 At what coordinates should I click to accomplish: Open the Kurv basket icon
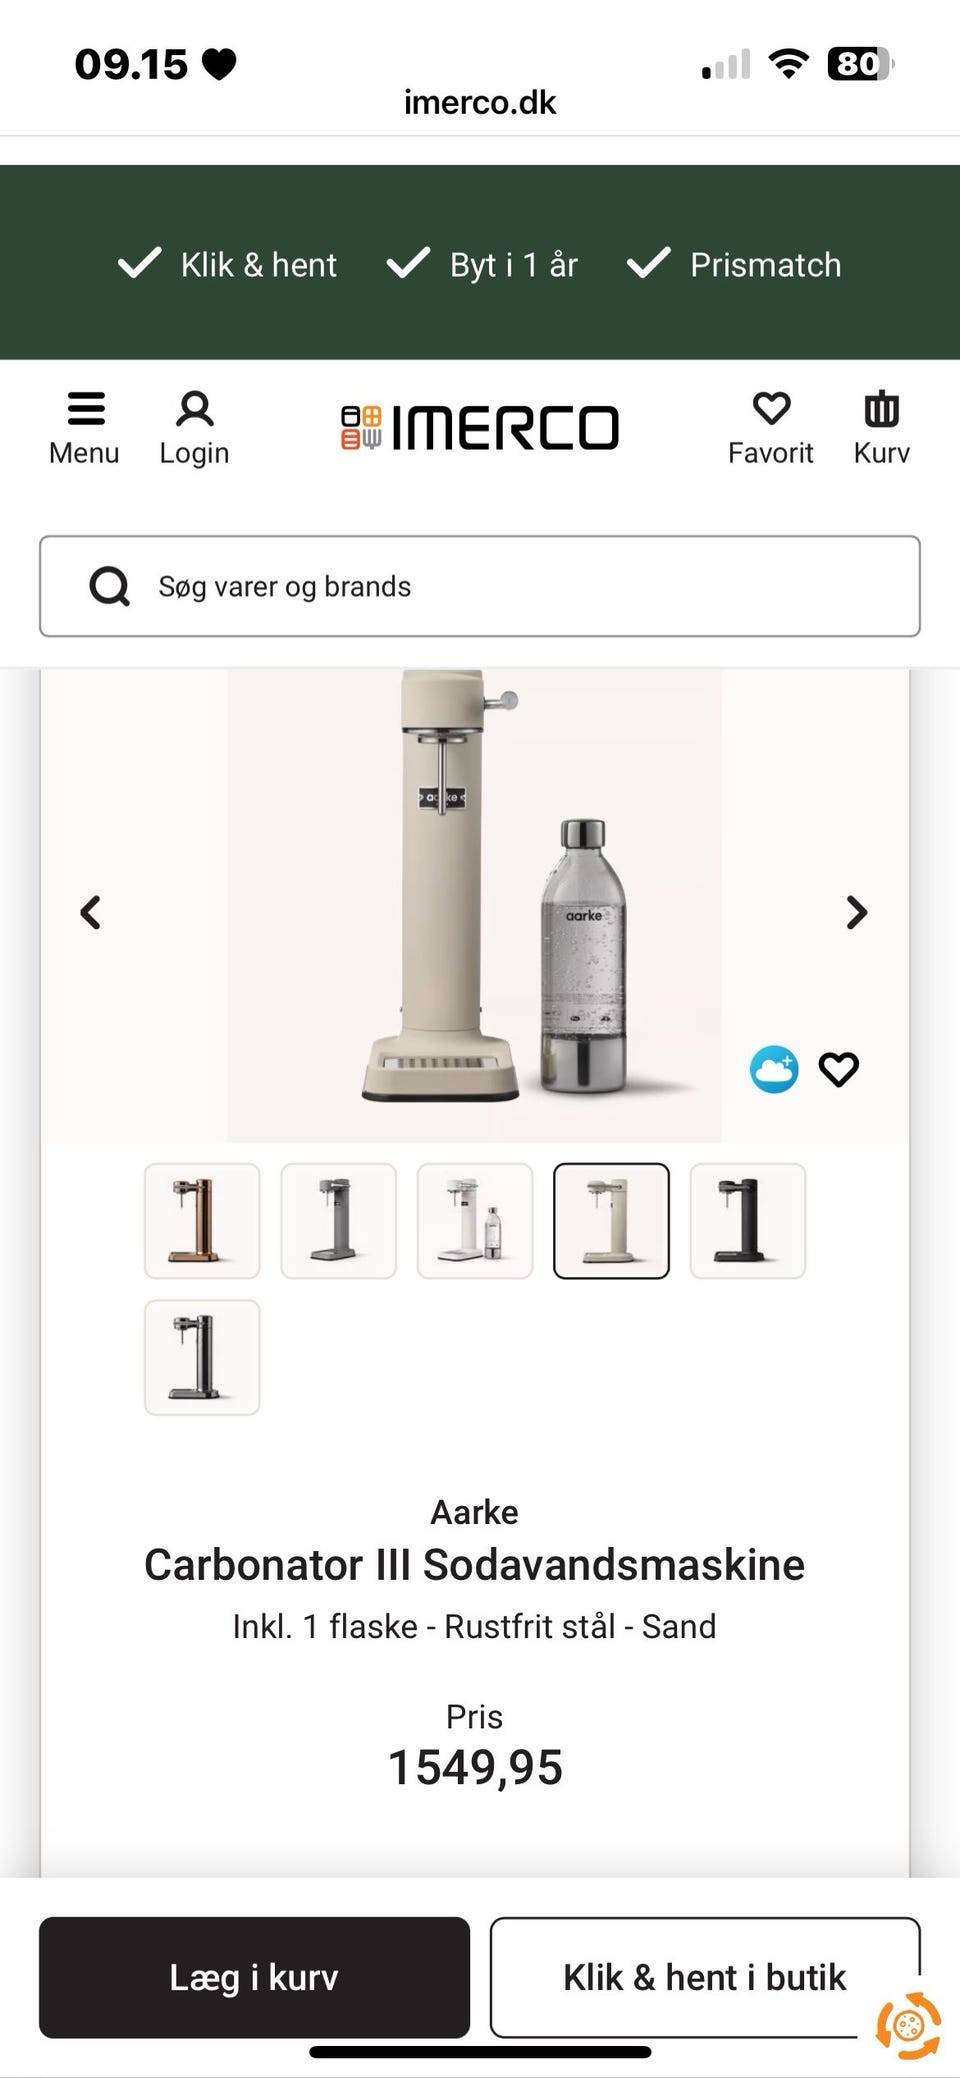pyautogui.click(x=881, y=408)
